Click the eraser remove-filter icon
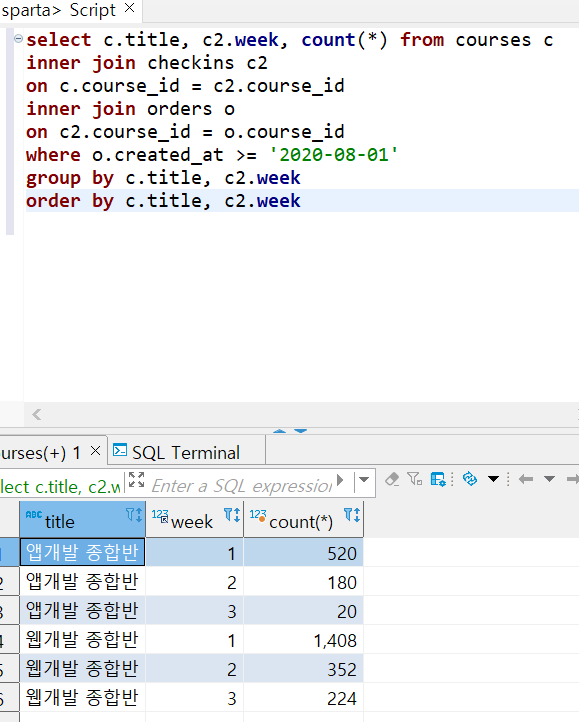 coord(392,479)
